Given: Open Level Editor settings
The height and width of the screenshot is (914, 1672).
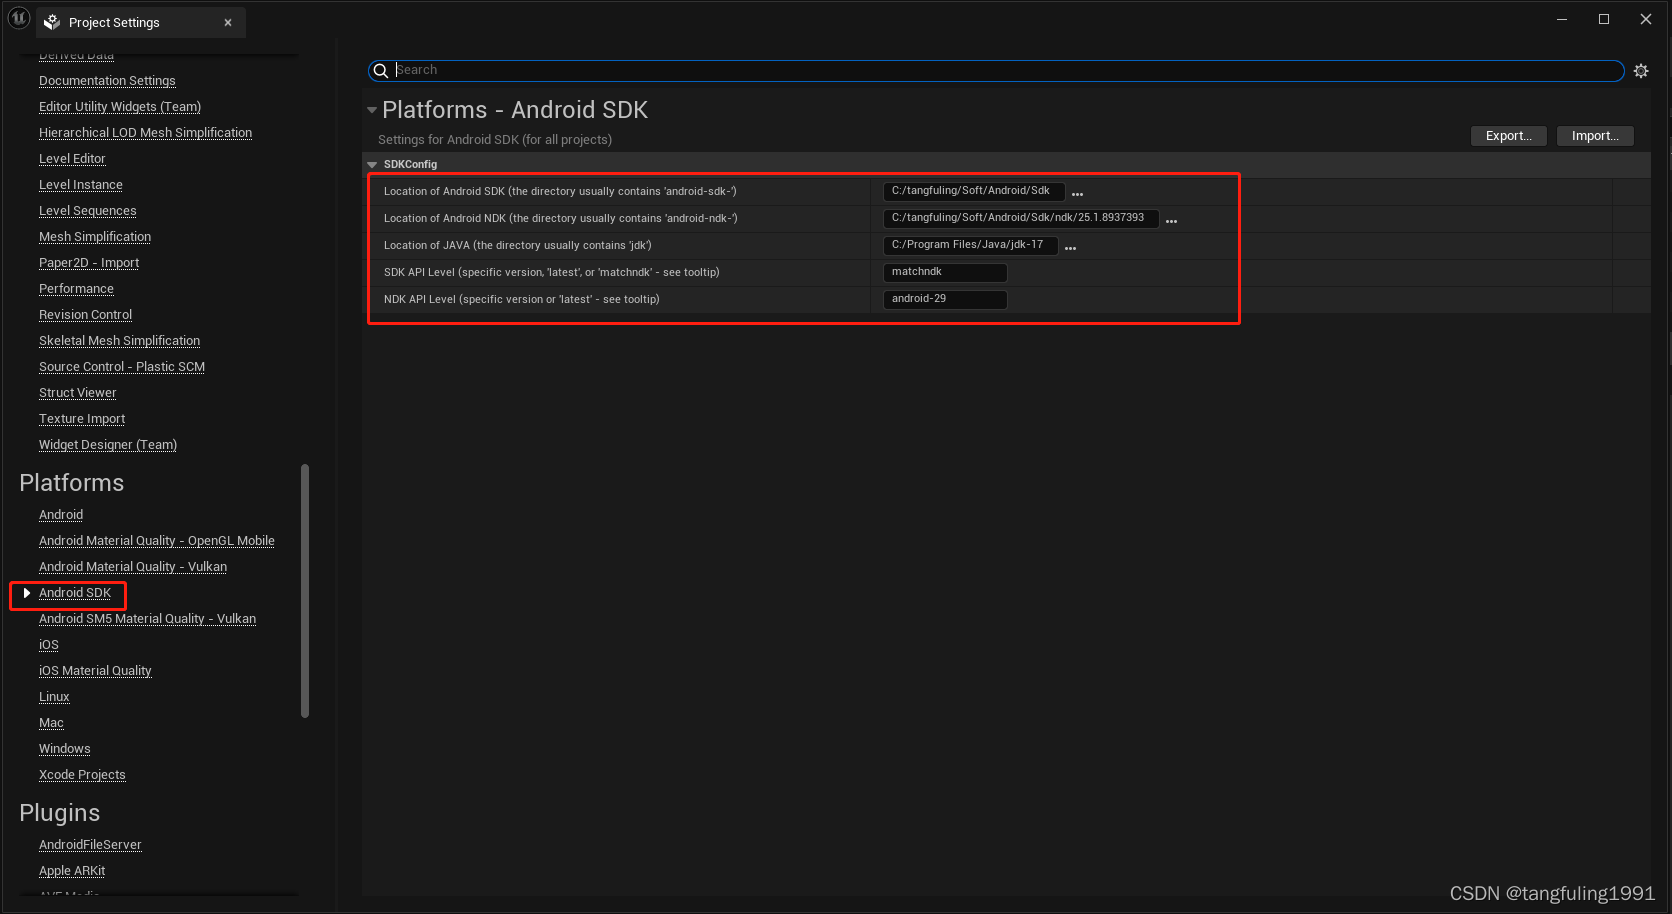Looking at the screenshot, I should 72,159.
